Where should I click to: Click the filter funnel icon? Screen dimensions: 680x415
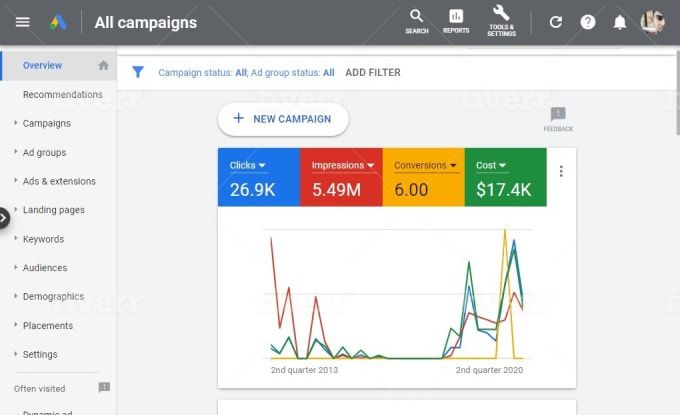(138, 72)
